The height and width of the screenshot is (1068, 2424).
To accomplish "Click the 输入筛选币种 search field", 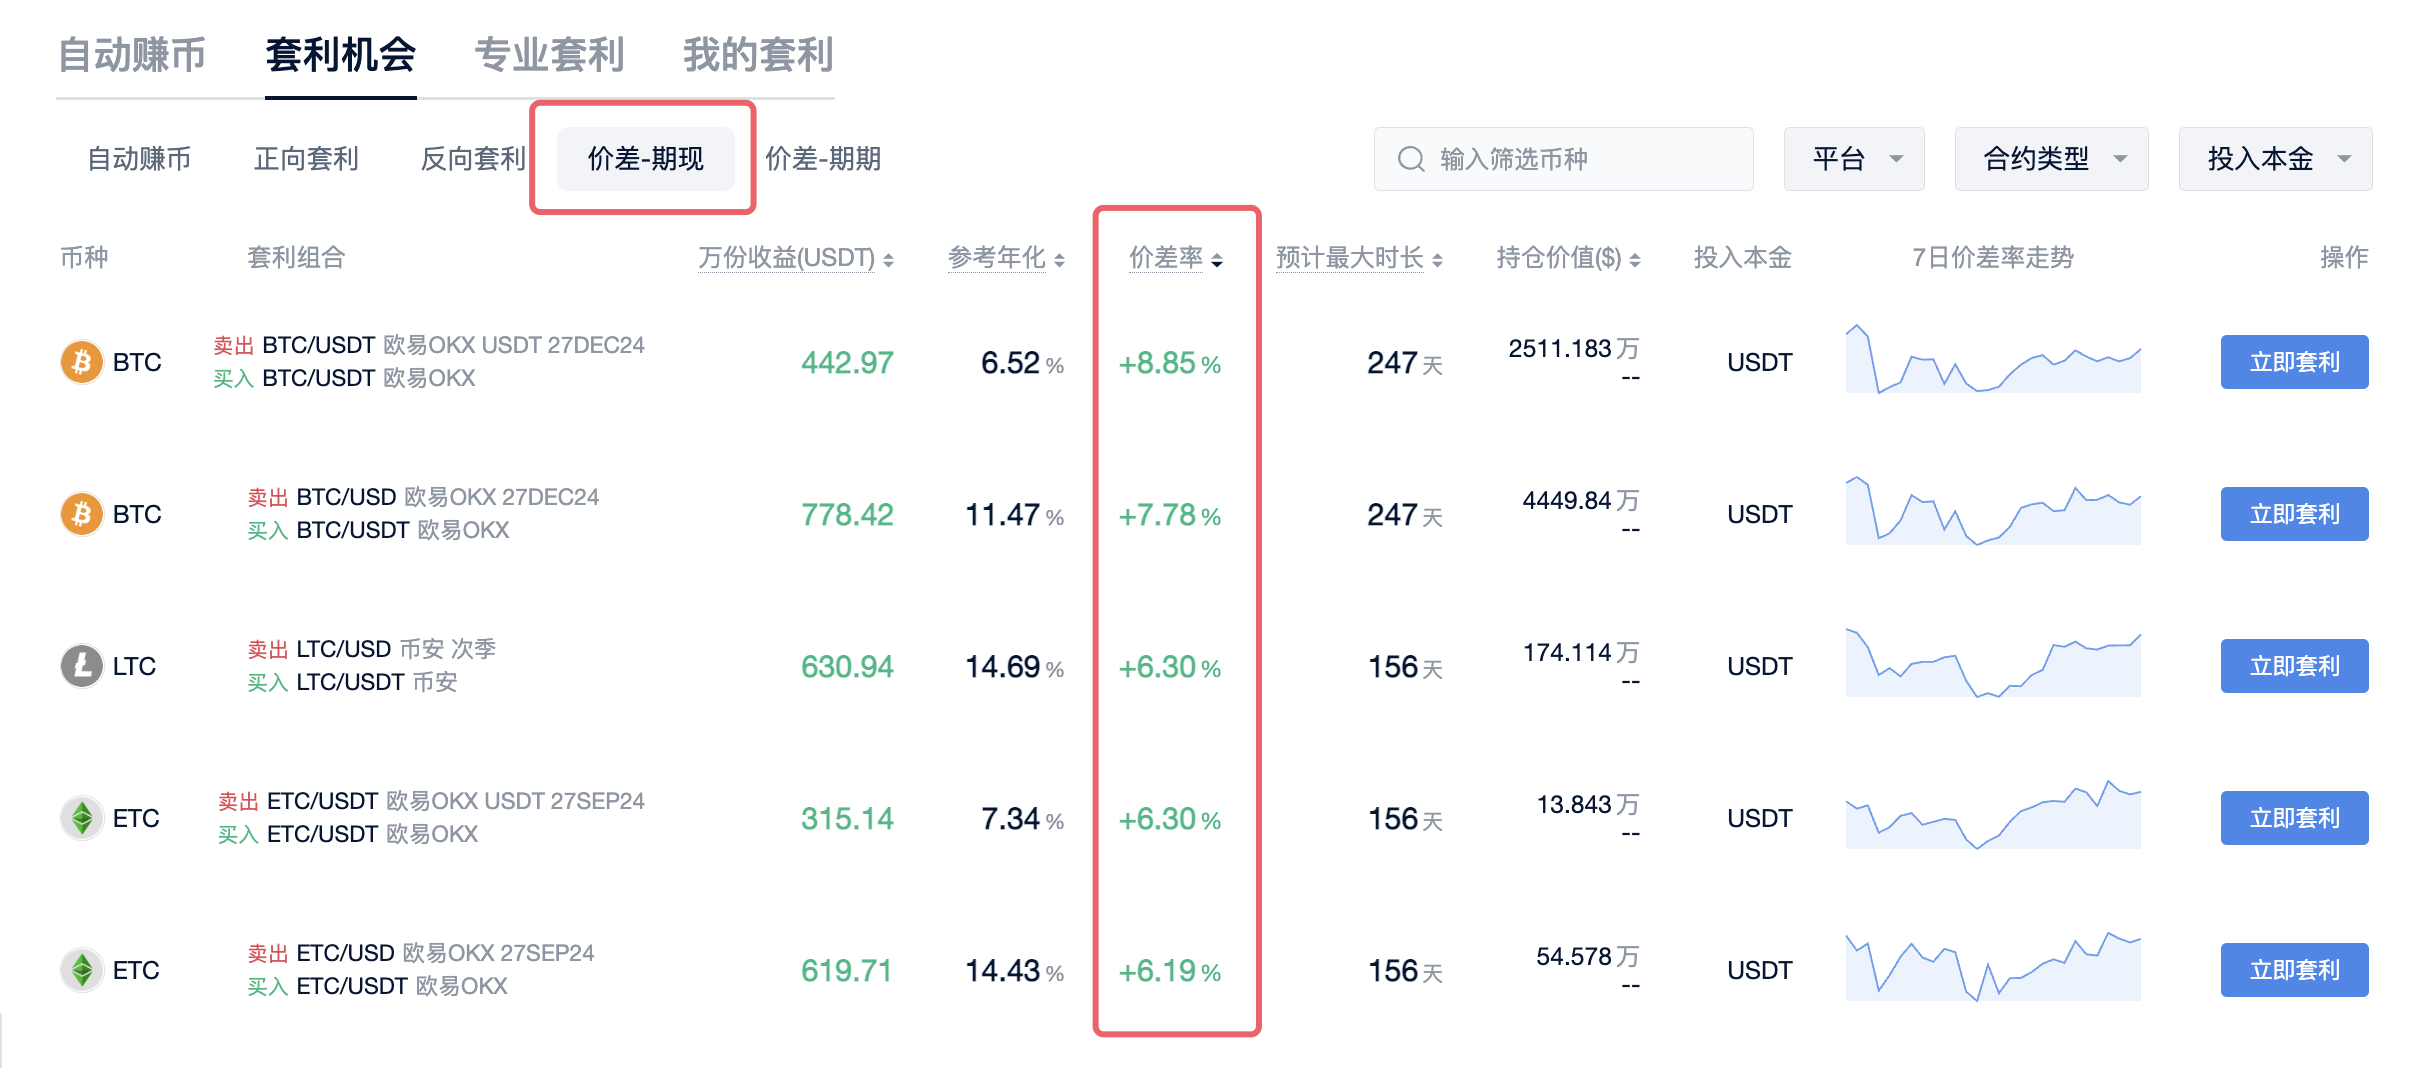I will (1564, 159).
